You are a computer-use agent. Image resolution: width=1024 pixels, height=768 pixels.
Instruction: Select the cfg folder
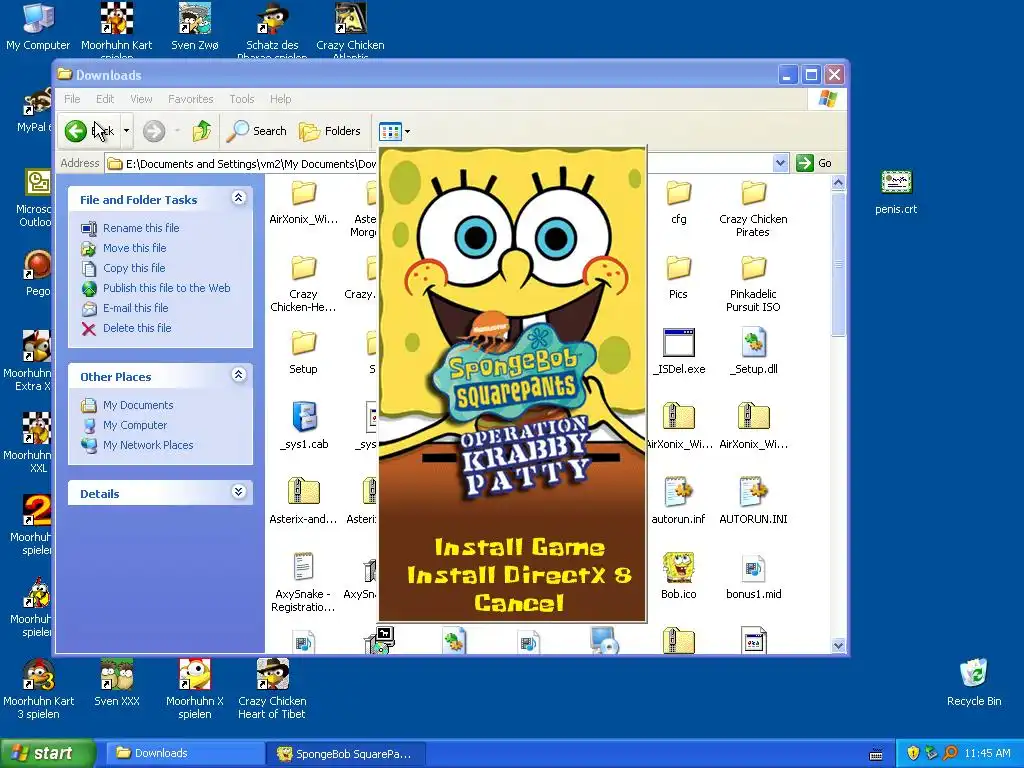pyautogui.click(x=679, y=202)
